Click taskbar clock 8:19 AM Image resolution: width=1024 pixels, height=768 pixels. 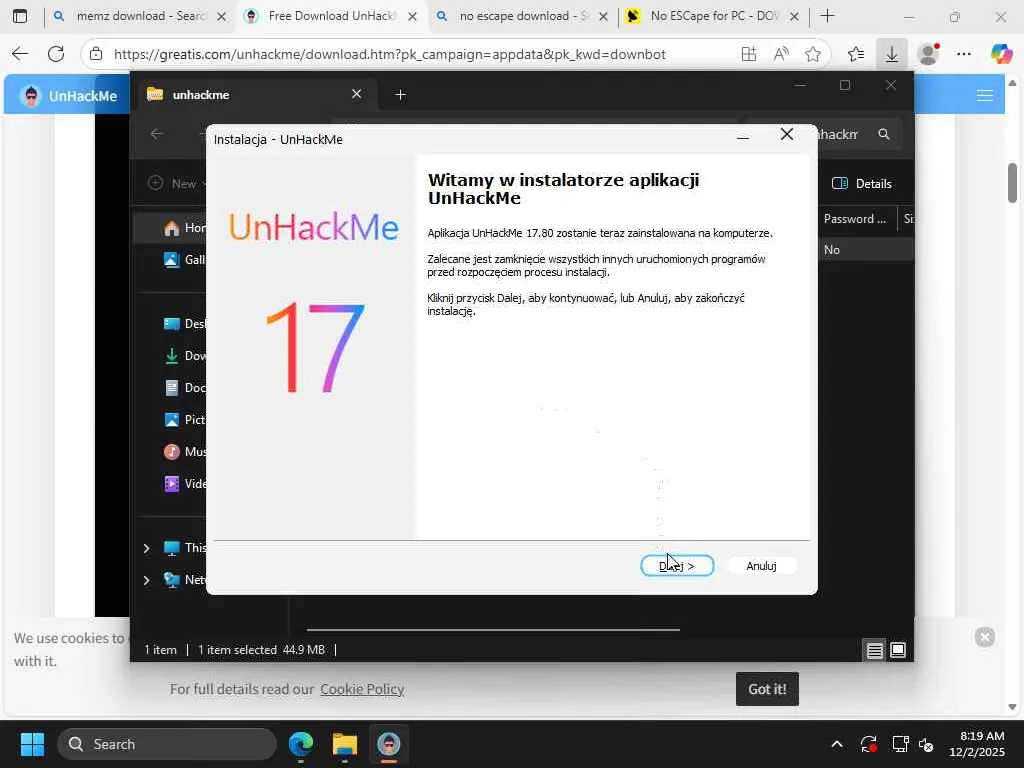tap(978, 744)
